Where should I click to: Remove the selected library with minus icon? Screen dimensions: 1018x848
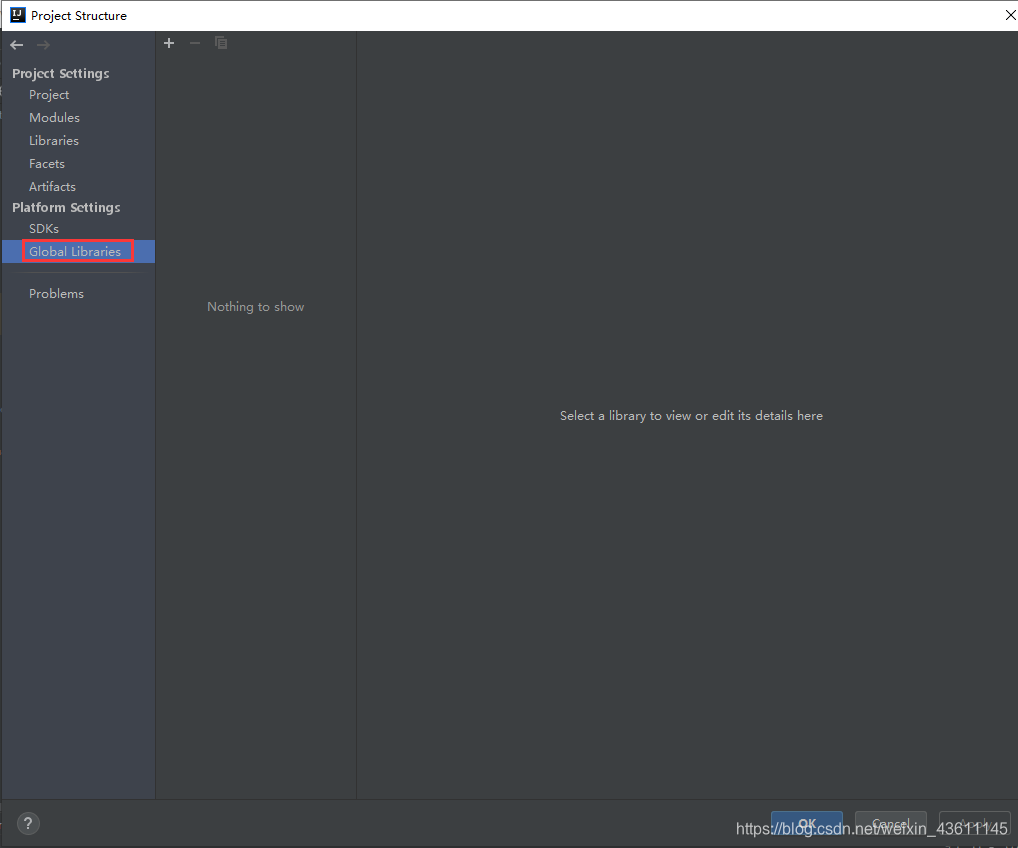[x=195, y=43]
